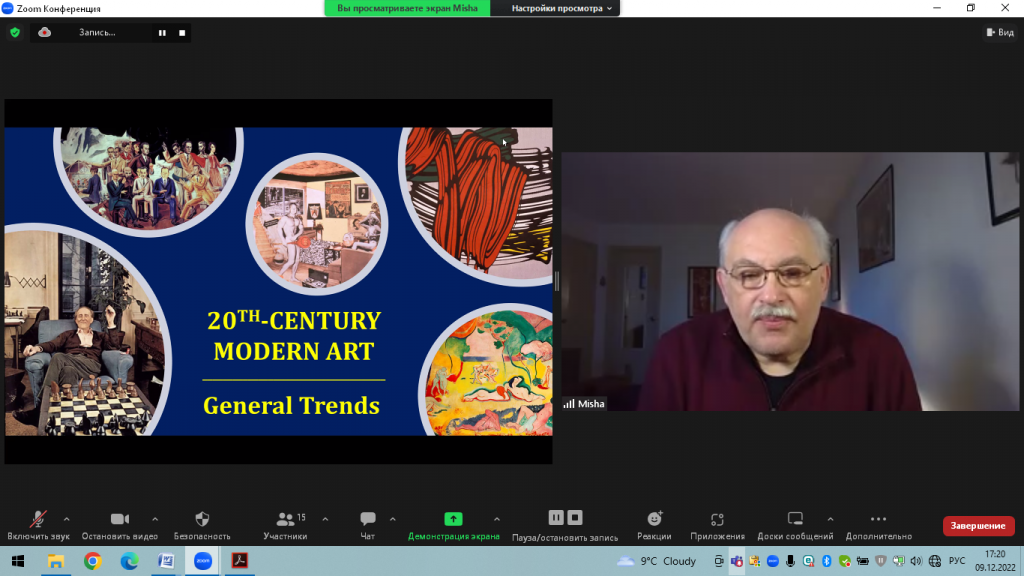Viewport: 1024px width, 576px height.
Task: Open the Word document taskbar icon
Action: point(166,561)
